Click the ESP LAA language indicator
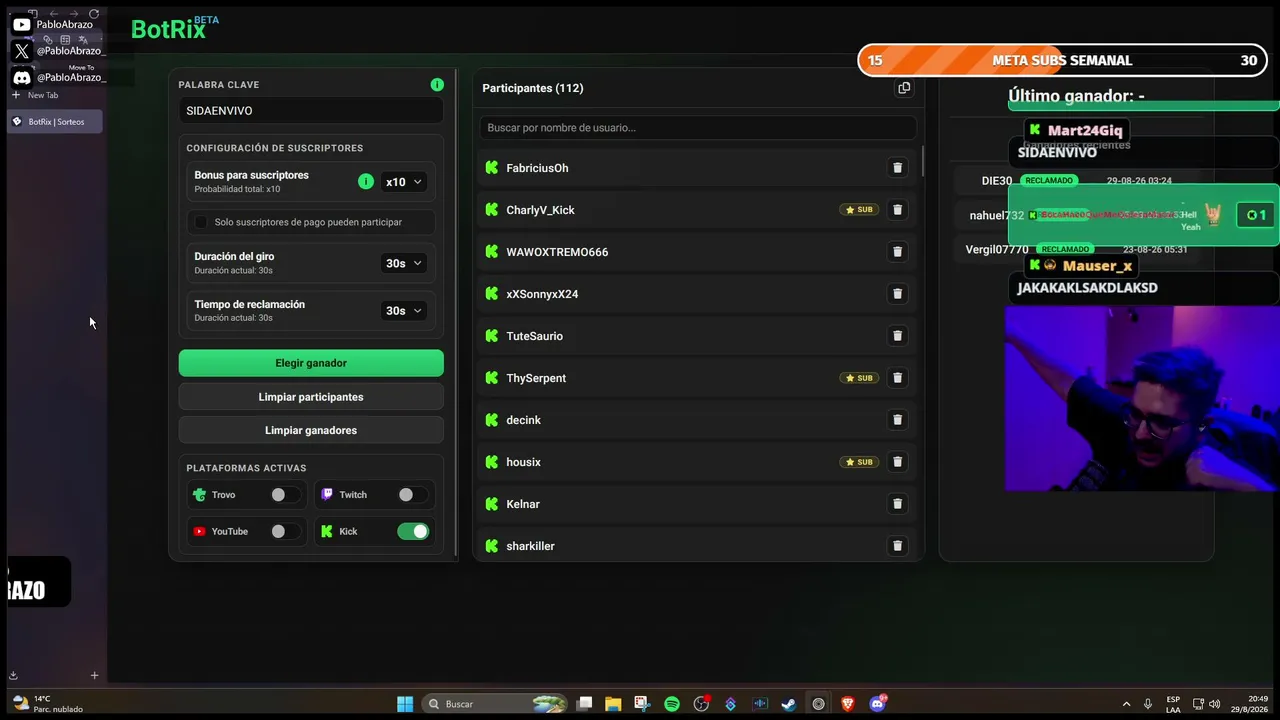The image size is (1280, 720). pos(1173,704)
